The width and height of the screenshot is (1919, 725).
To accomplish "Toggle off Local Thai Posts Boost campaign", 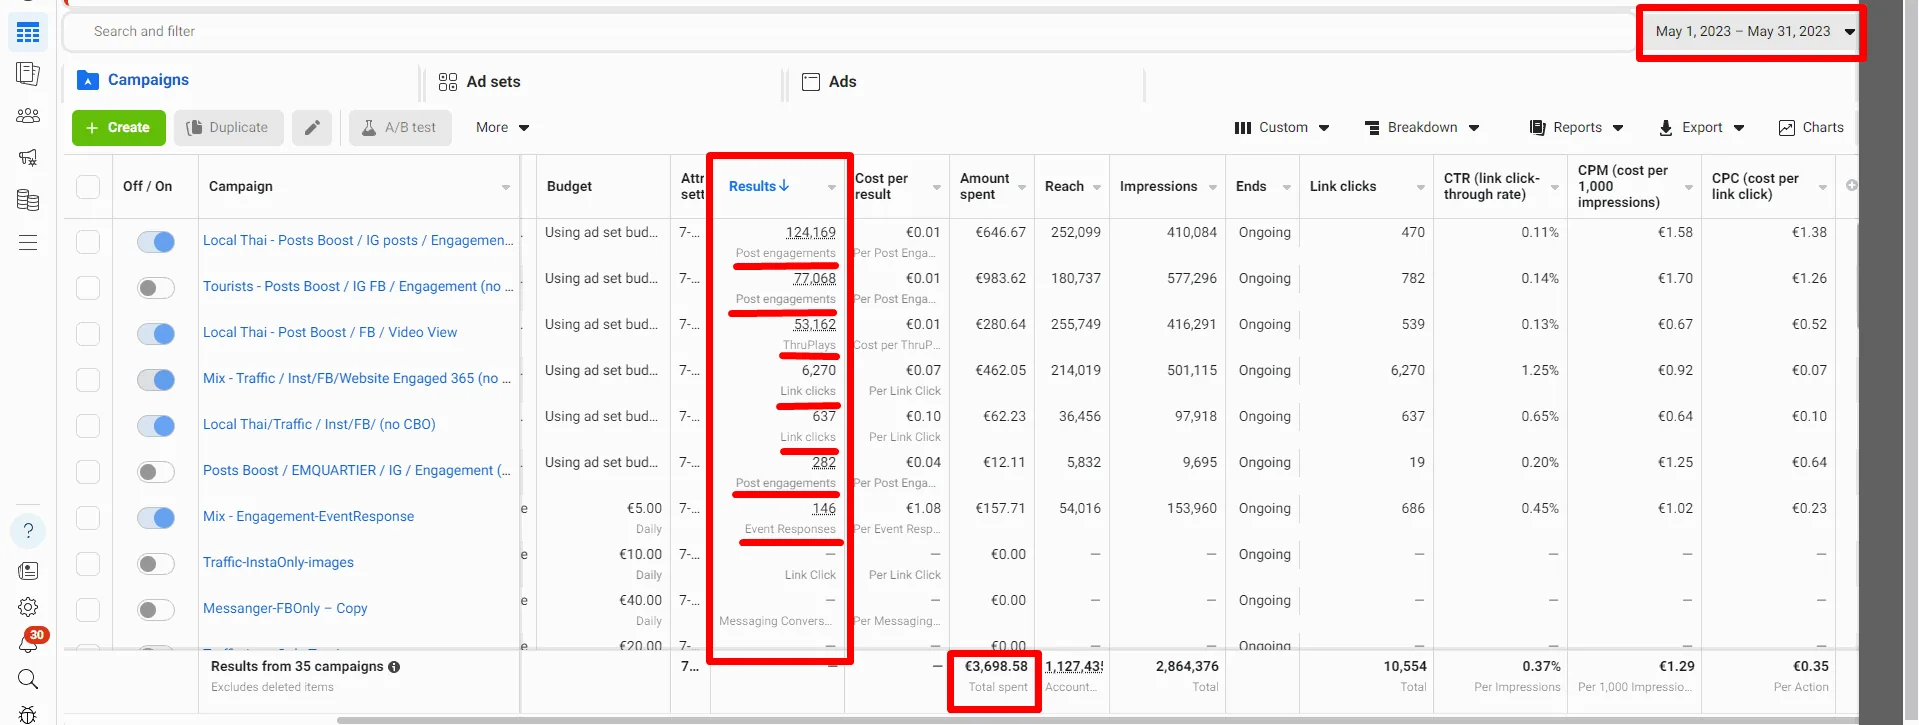I will coord(156,241).
